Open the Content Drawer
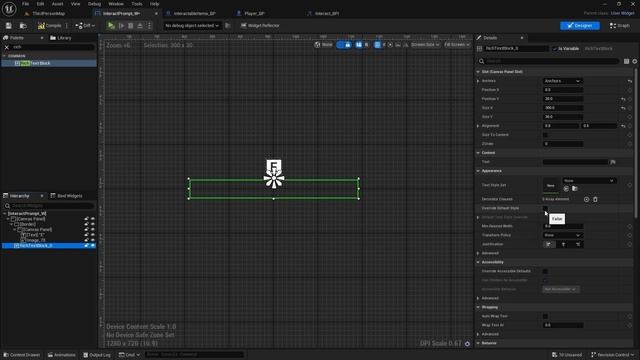The width and height of the screenshot is (640, 360). [x=22, y=355]
